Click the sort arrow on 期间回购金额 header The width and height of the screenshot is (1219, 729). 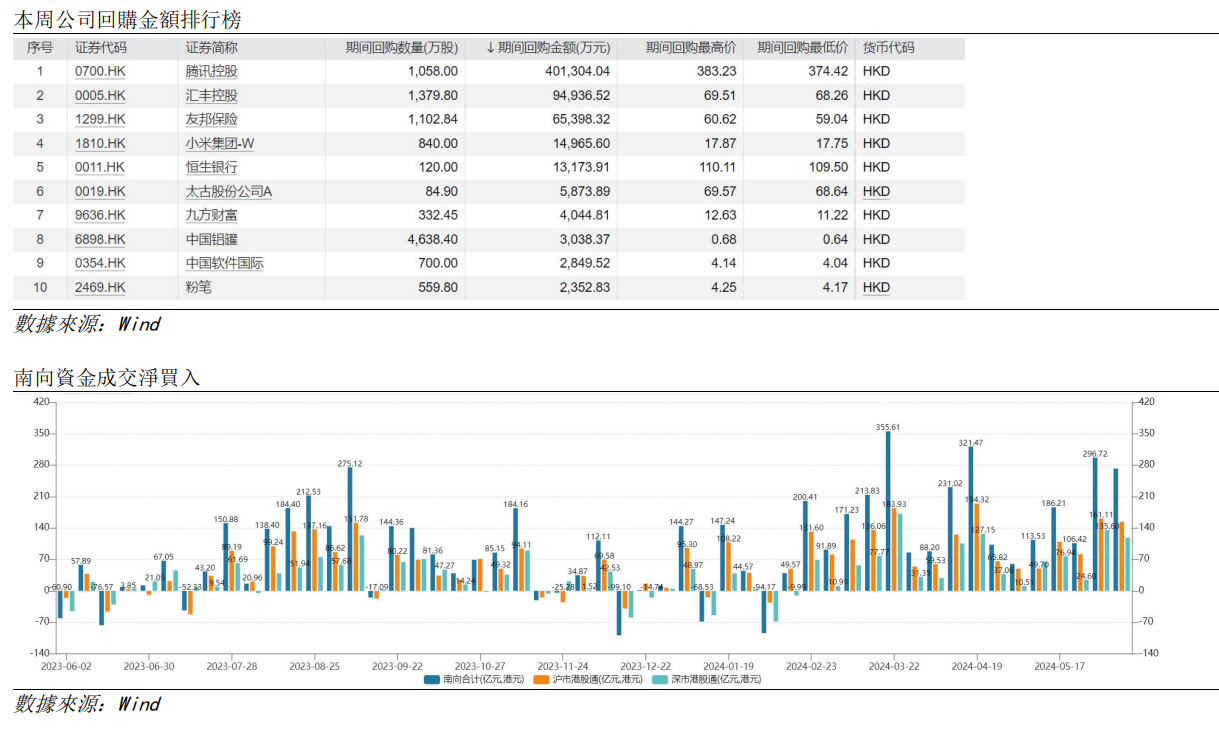pyautogui.click(x=491, y=47)
